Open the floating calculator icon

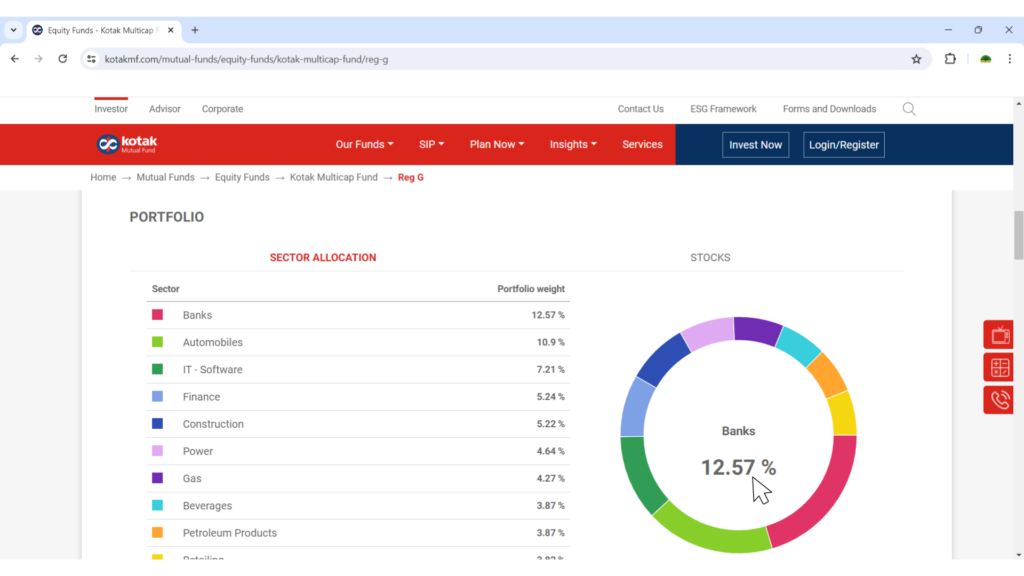tap(999, 368)
